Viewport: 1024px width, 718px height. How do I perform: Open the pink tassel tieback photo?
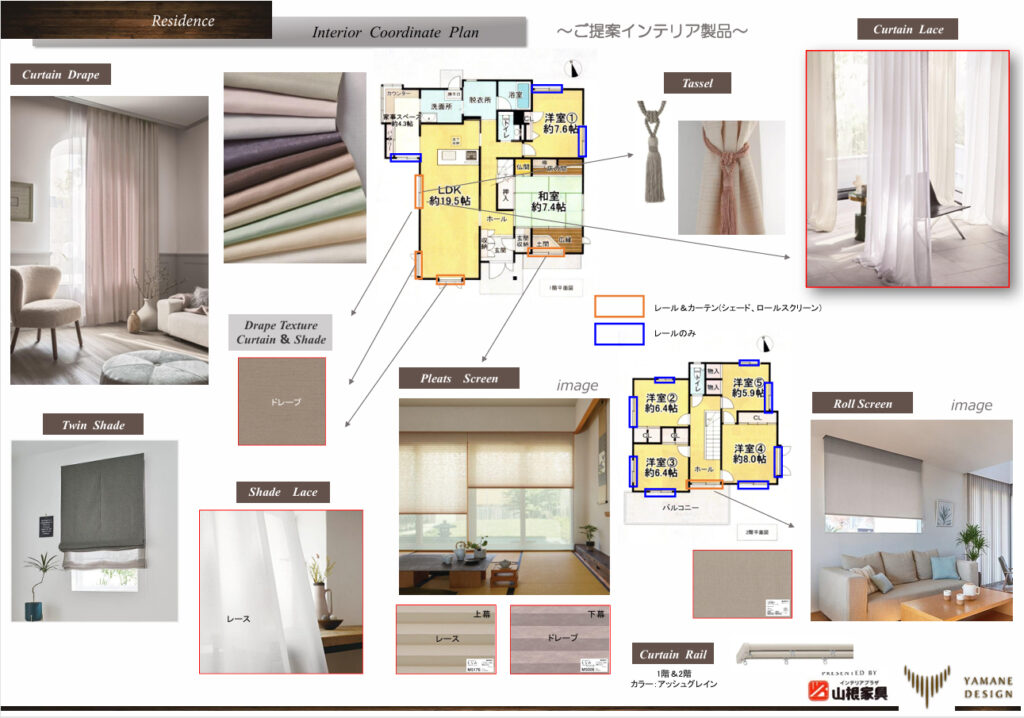click(731, 178)
